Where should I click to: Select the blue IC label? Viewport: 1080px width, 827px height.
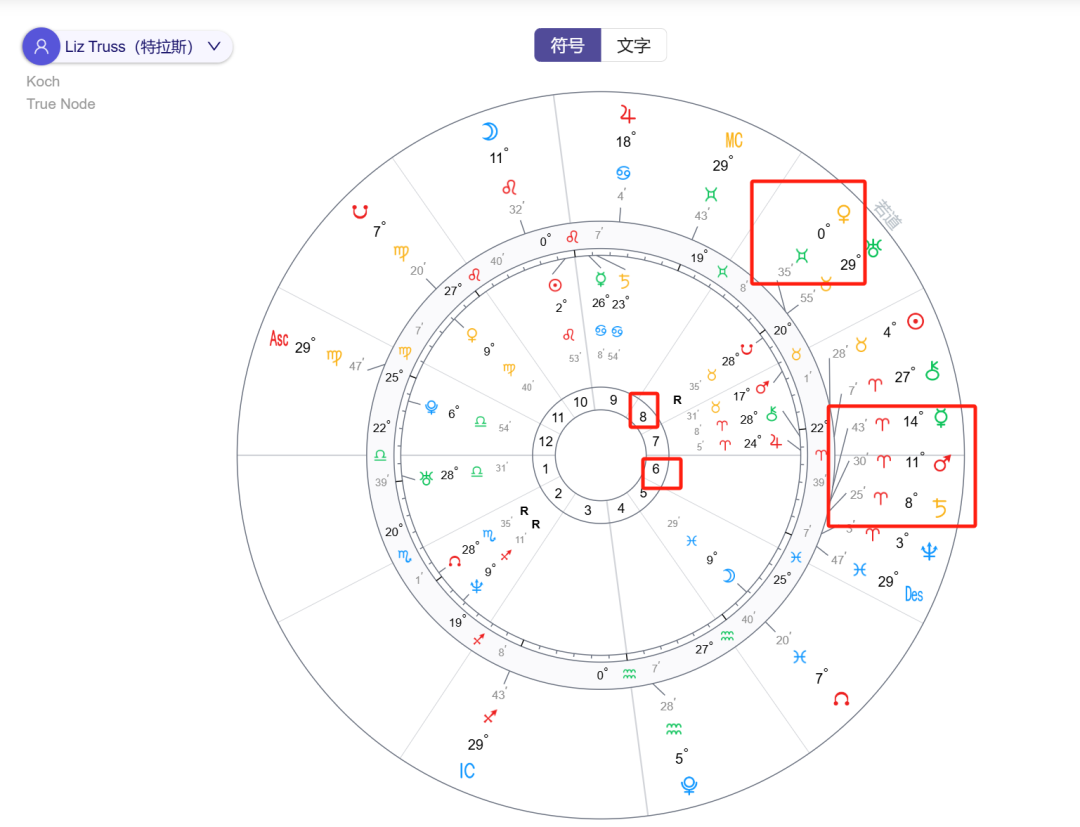coord(467,771)
